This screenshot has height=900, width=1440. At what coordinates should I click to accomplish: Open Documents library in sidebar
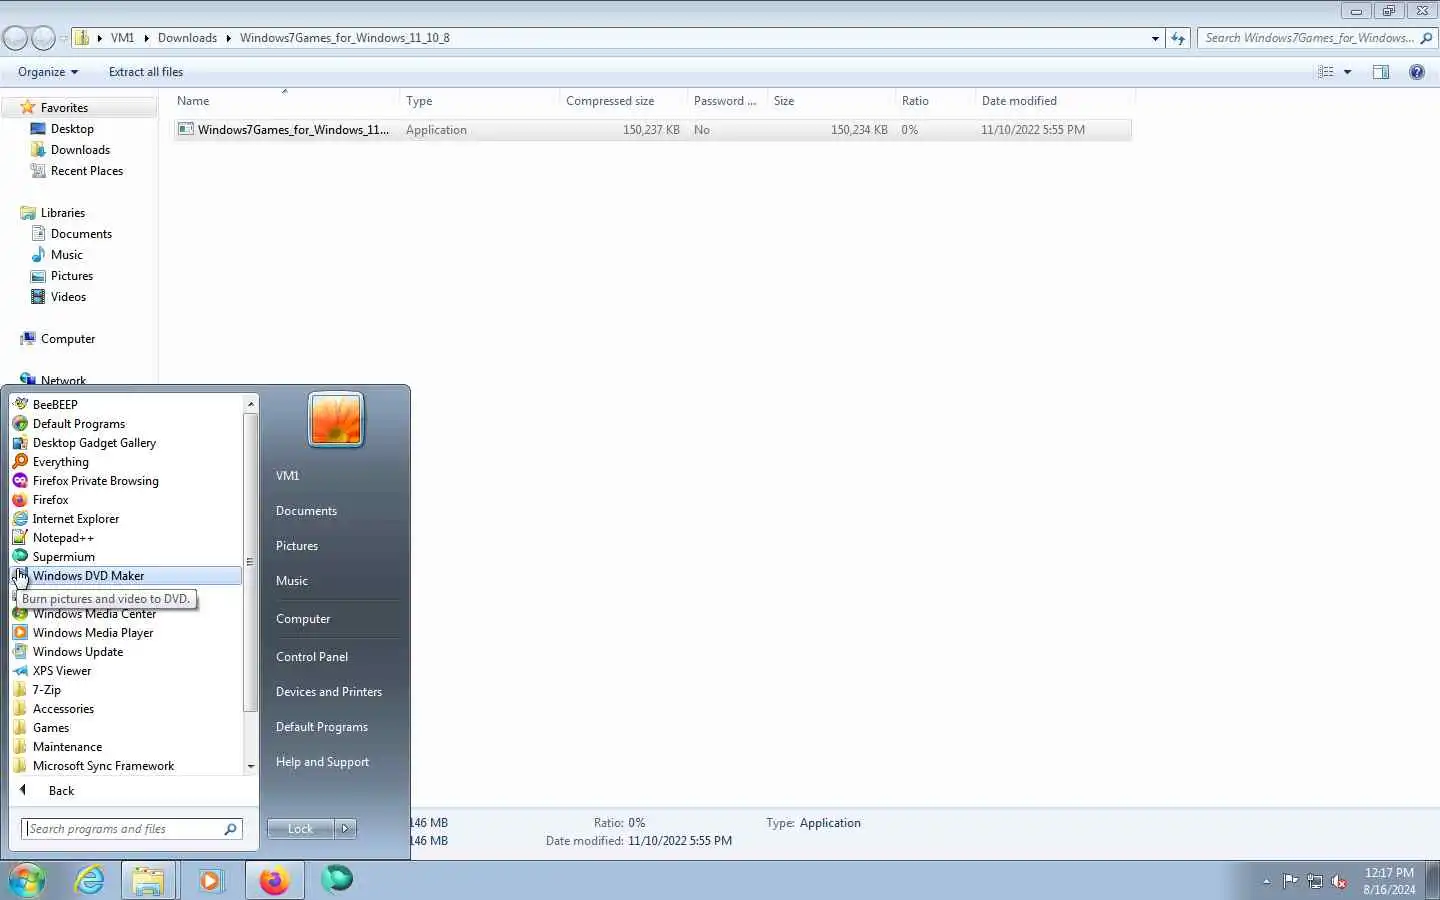coord(81,233)
